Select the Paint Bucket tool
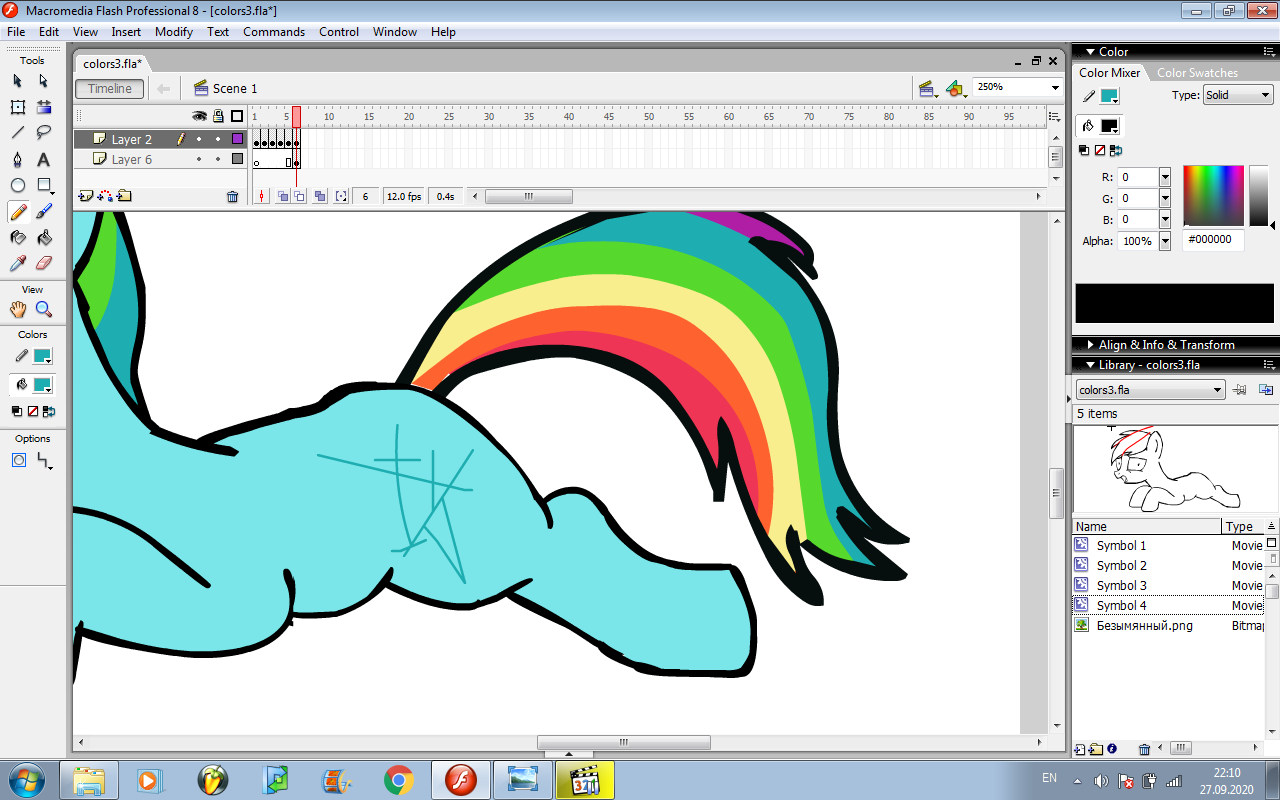Image resolution: width=1280 pixels, height=800 pixels. click(44, 238)
